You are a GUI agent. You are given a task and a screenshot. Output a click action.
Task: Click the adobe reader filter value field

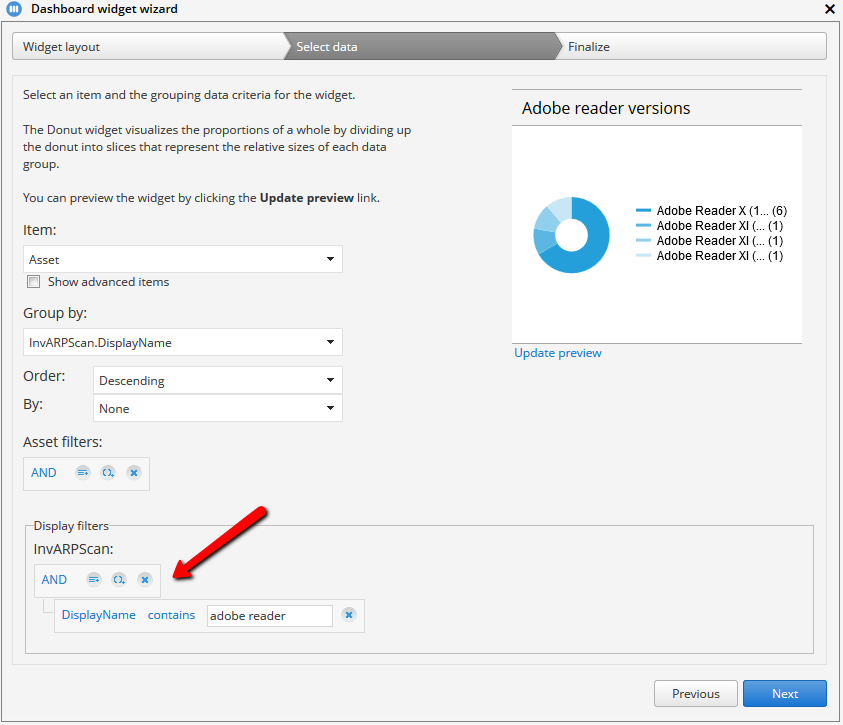coord(270,616)
